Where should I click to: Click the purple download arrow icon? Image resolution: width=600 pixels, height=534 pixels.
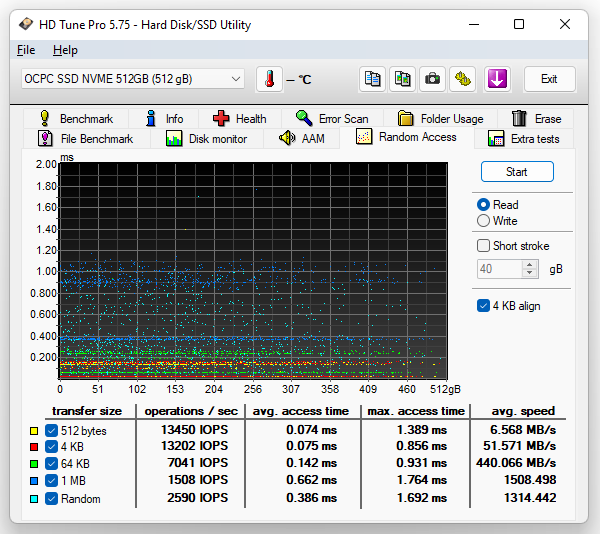[497, 79]
